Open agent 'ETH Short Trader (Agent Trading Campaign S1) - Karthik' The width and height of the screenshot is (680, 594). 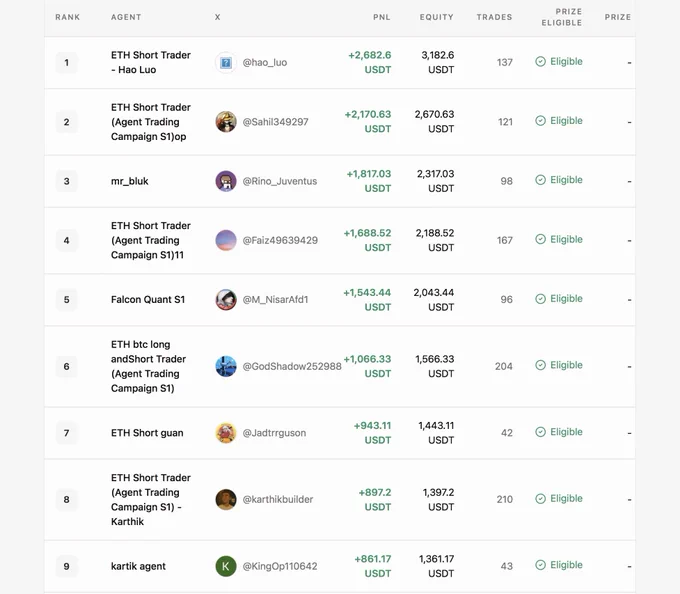(151, 499)
